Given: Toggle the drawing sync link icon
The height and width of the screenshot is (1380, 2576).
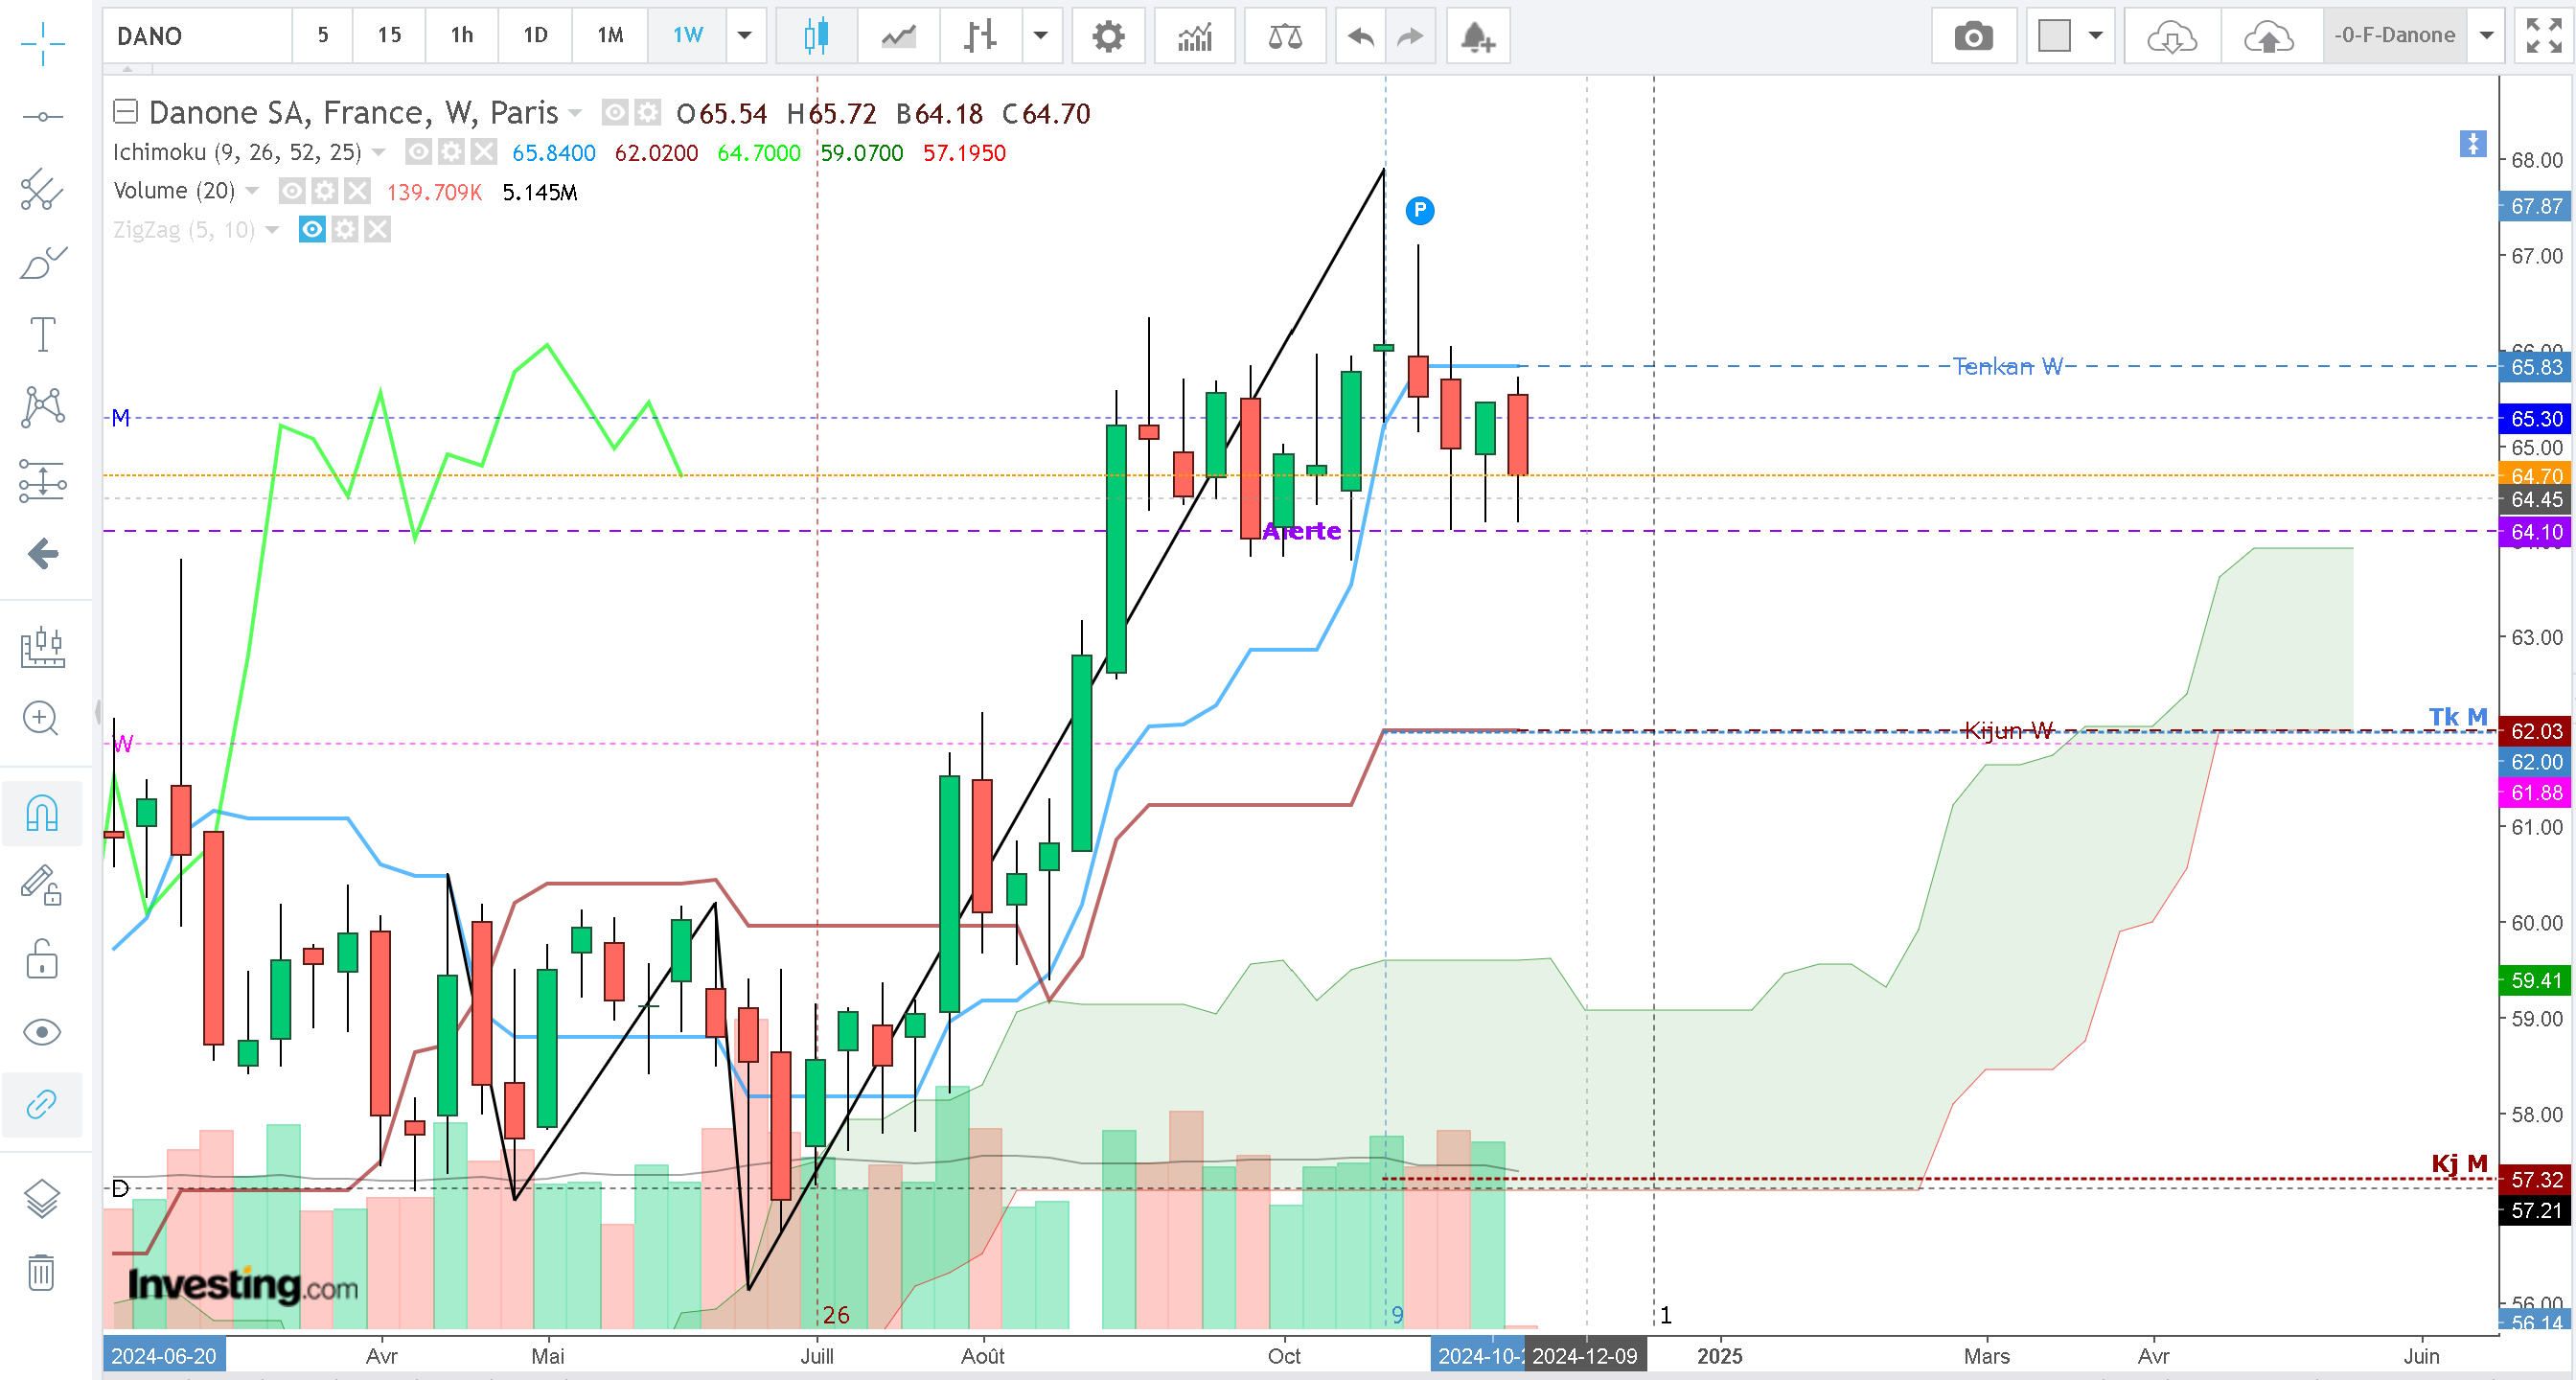Looking at the screenshot, I should (x=42, y=1104).
